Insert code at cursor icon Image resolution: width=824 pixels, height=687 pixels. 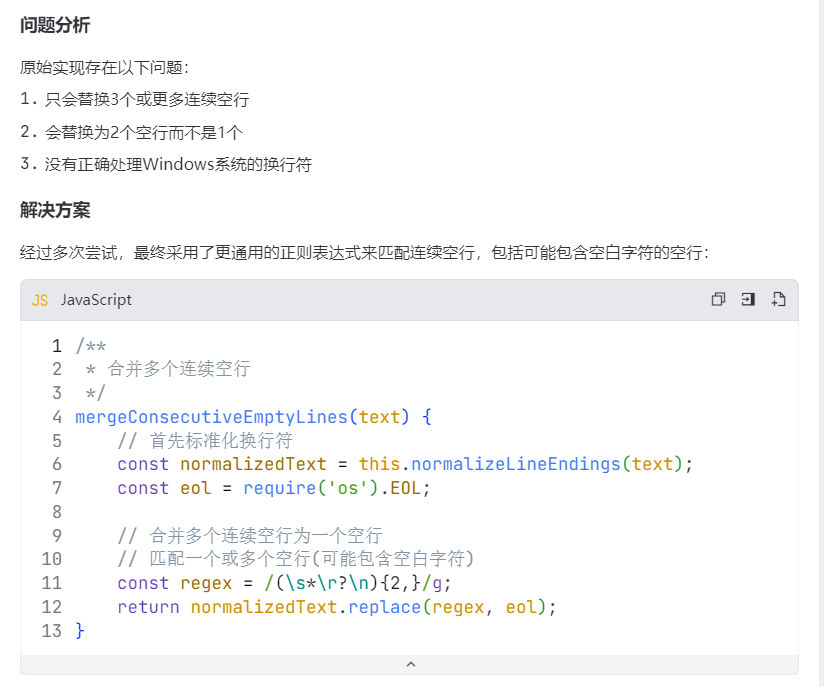tap(747, 300)
